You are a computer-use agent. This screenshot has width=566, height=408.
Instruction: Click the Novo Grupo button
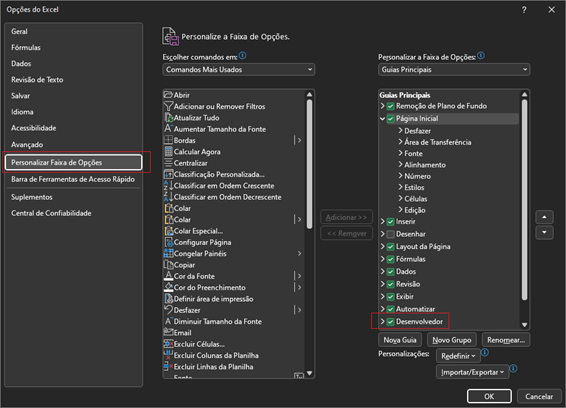452,340
